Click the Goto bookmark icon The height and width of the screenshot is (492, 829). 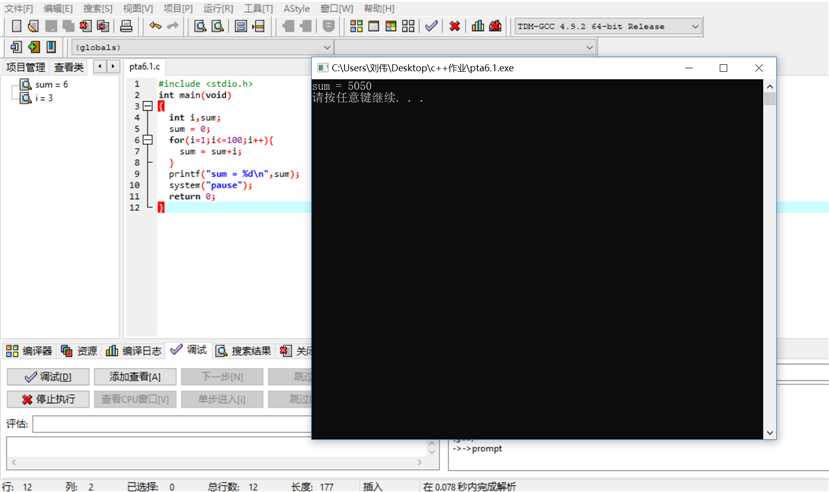click(51, 47)
